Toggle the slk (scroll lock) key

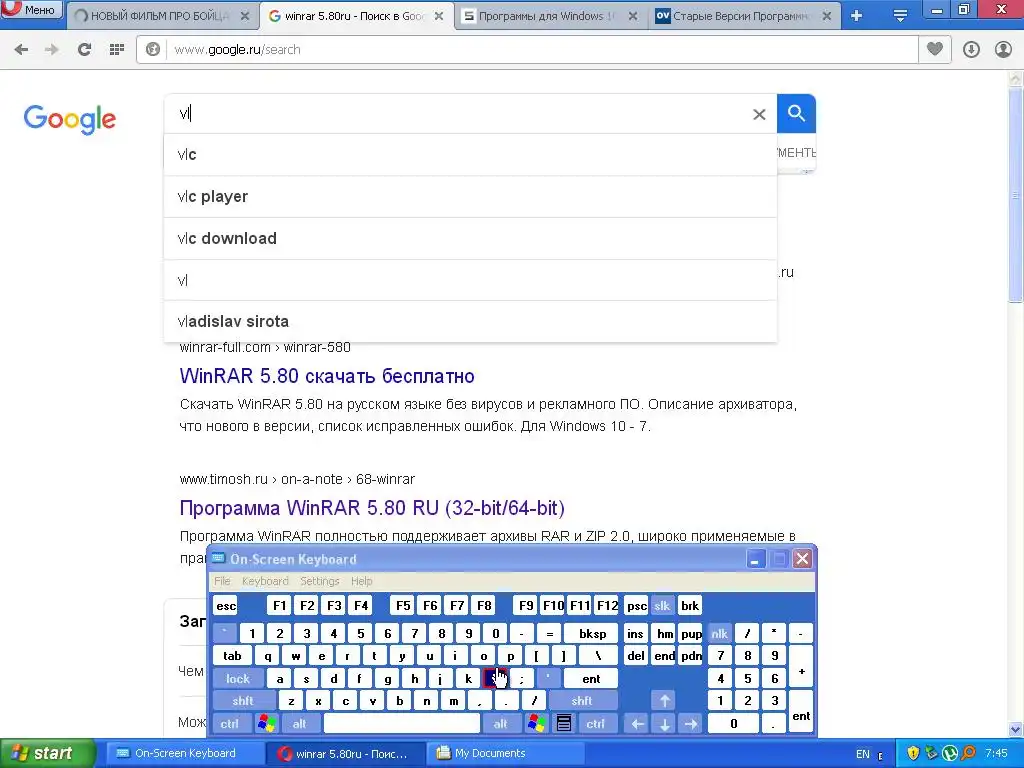662,606
